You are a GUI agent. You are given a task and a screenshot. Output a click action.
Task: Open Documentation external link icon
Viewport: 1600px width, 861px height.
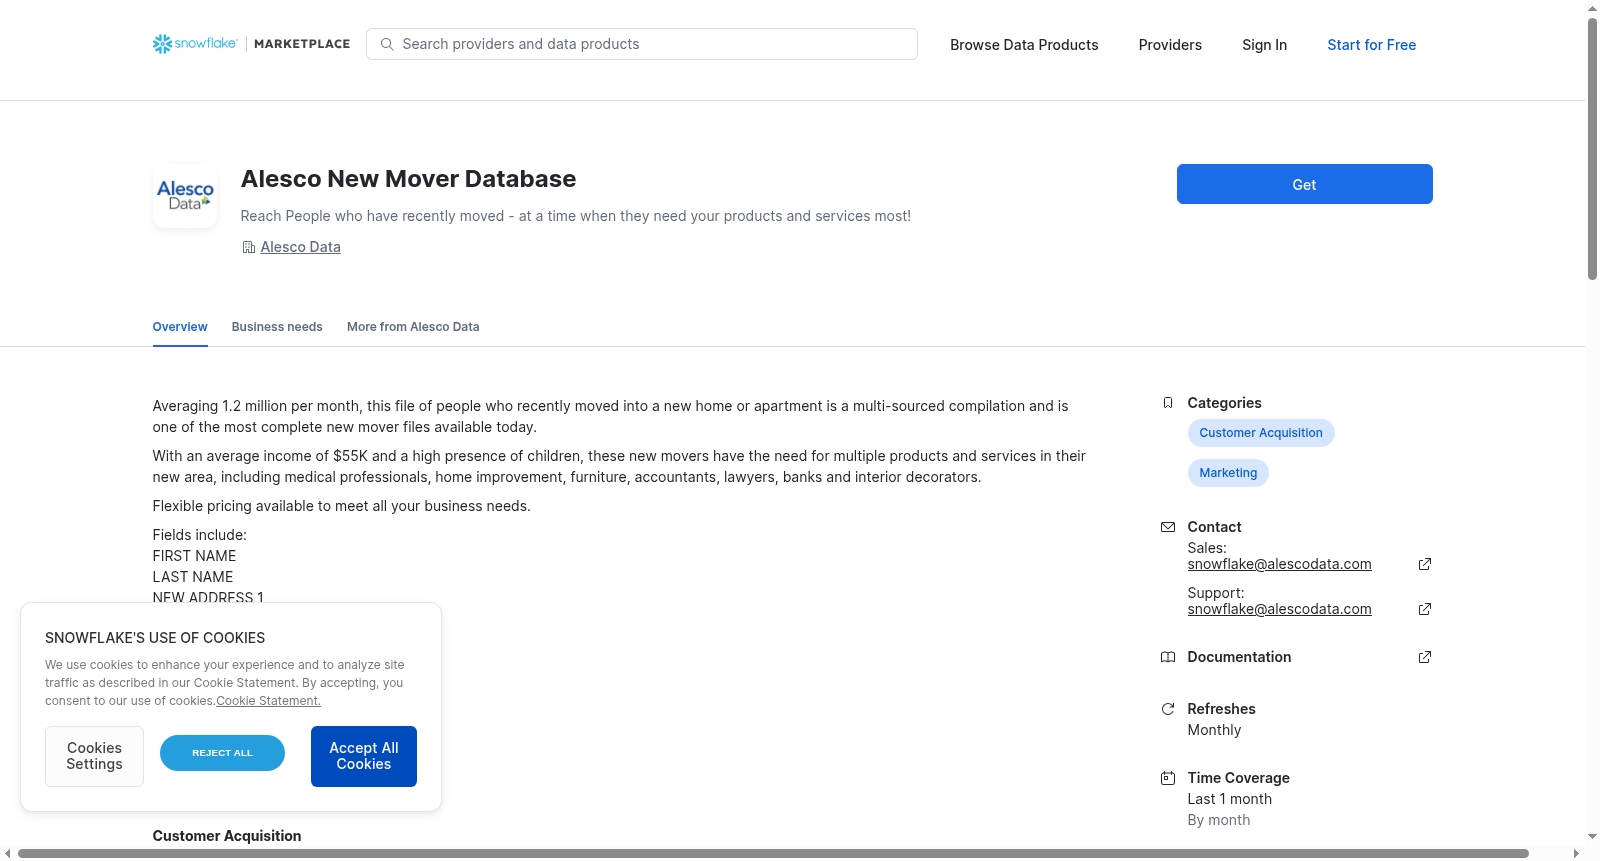[x=1425, y=657]
